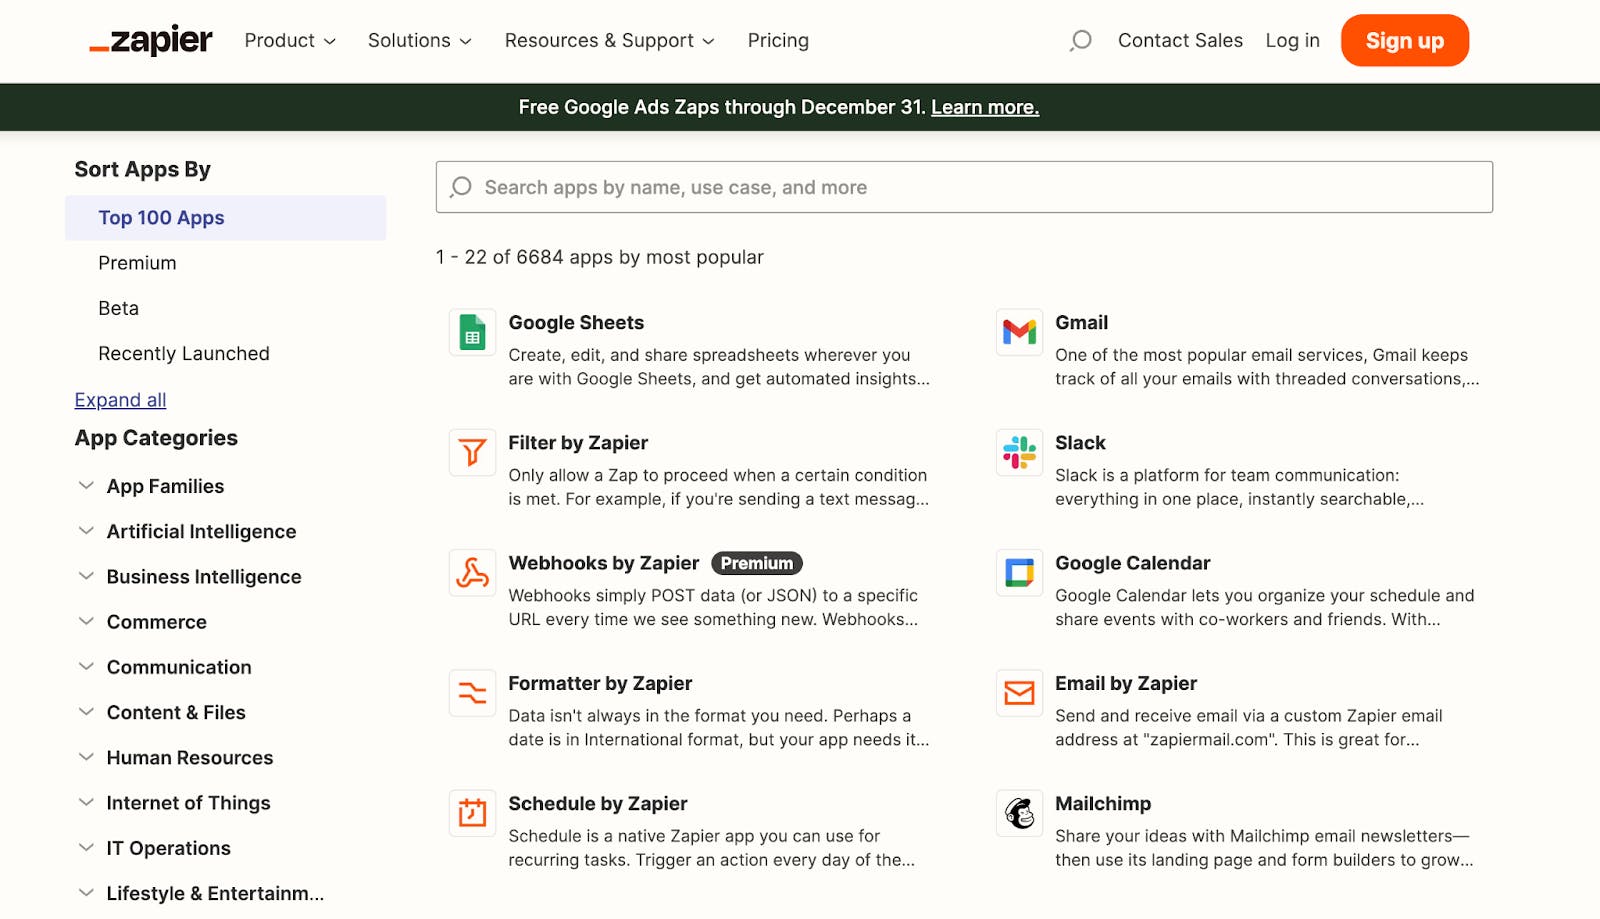Open the Gmail app title
The image size is (1600, 919).
pos(1081,323)
